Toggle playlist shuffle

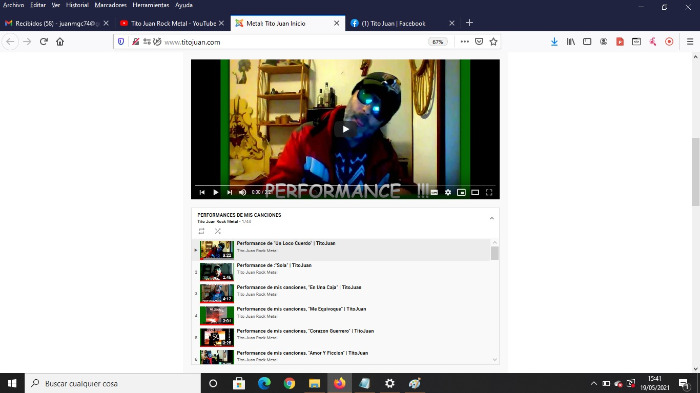click(217, 231)
